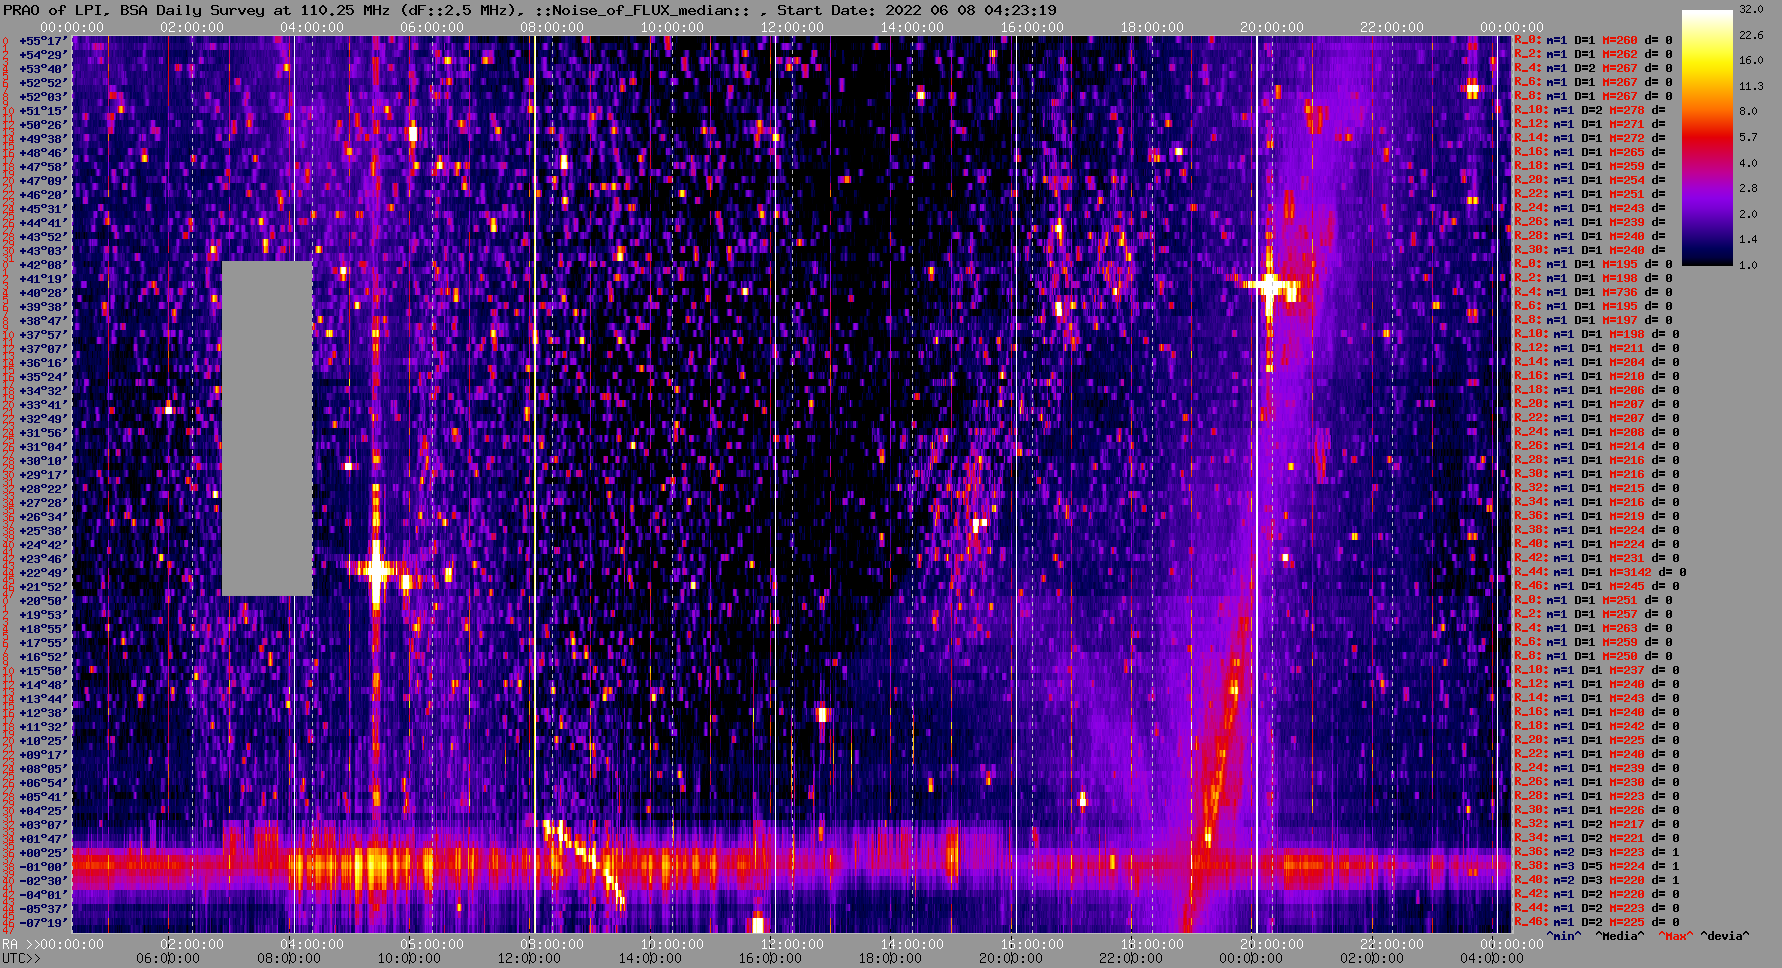
Task: Select the 1.4 color scale label
Action: click(1748, 240)
